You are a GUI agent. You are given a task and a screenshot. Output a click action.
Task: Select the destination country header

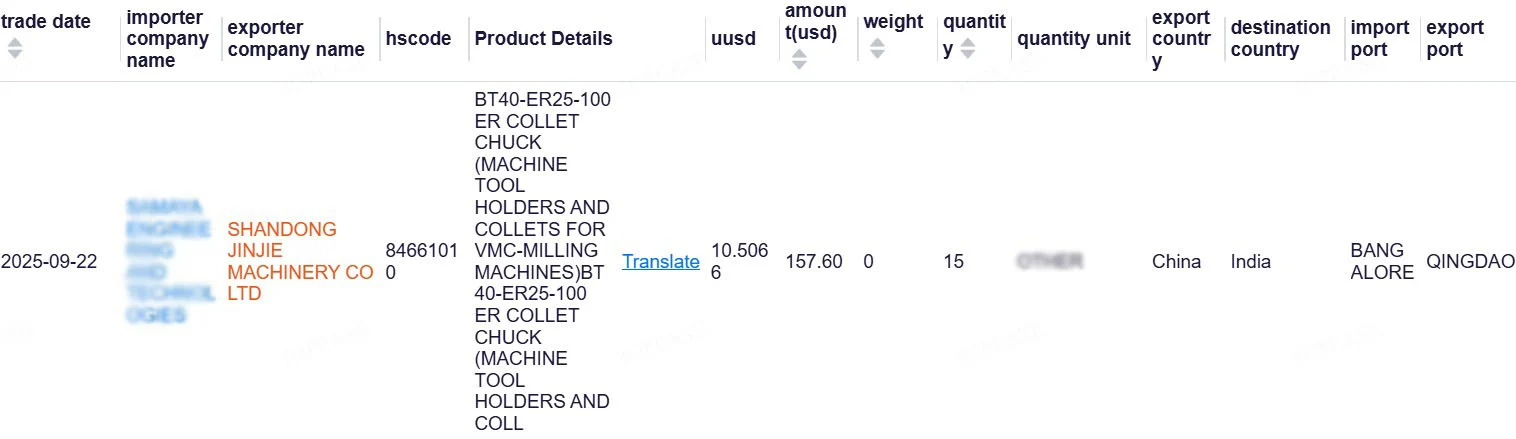(1280, 39)
